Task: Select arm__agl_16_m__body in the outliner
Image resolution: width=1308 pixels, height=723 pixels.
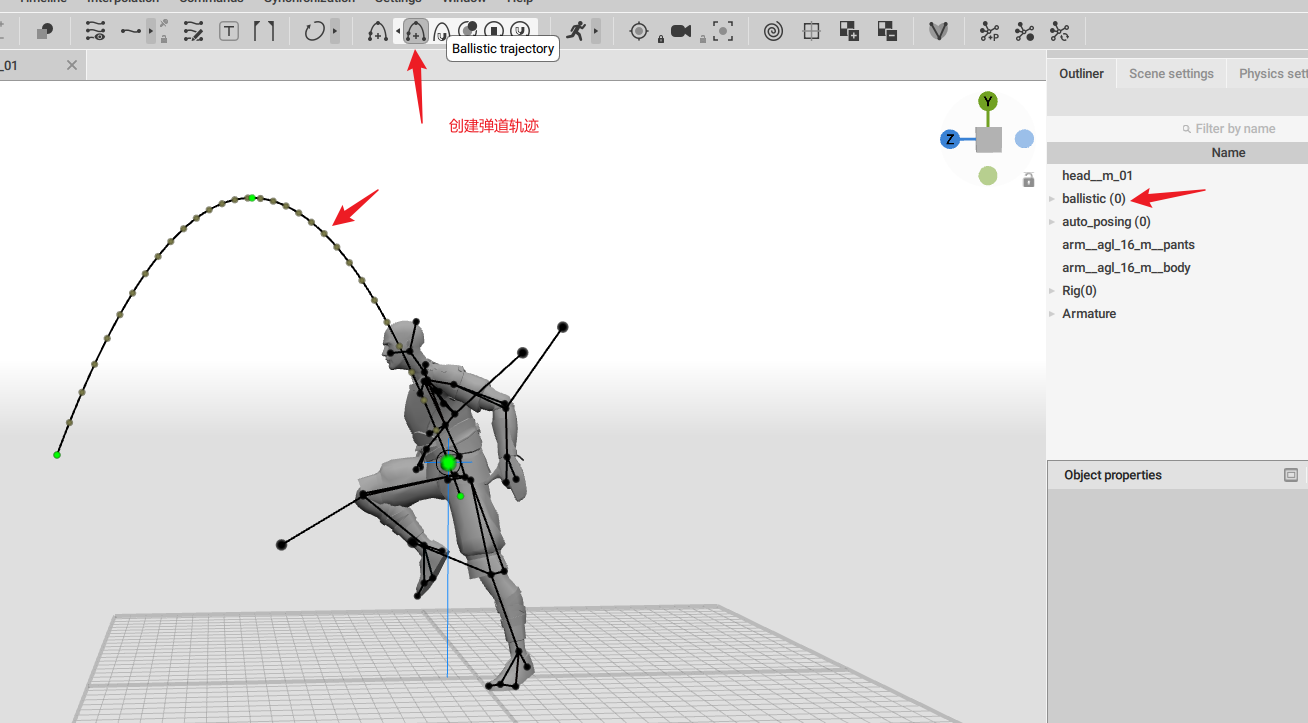Action: 1126,268
